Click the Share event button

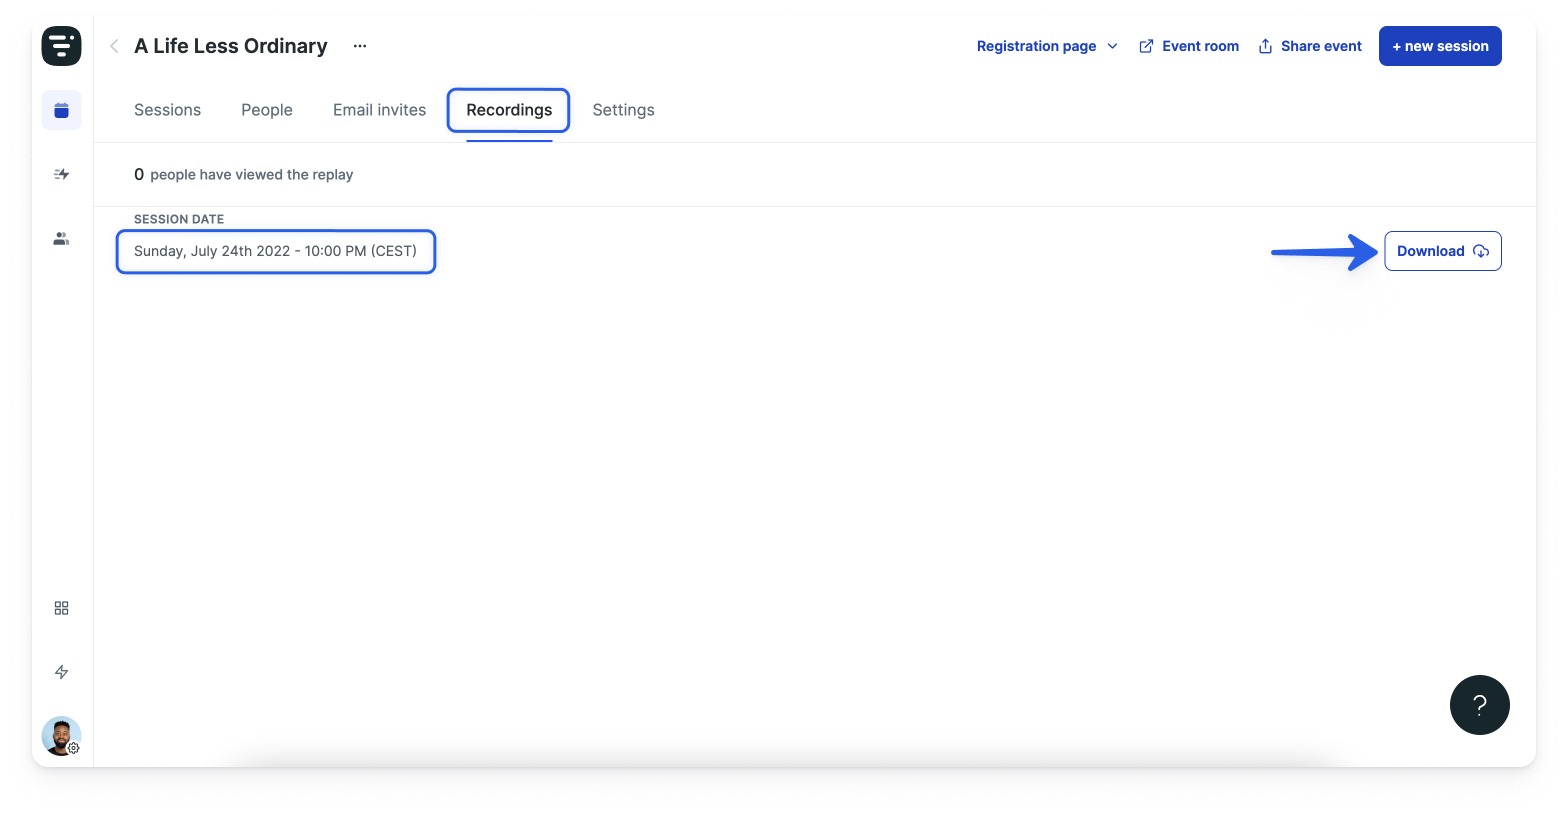point(1310,46)
